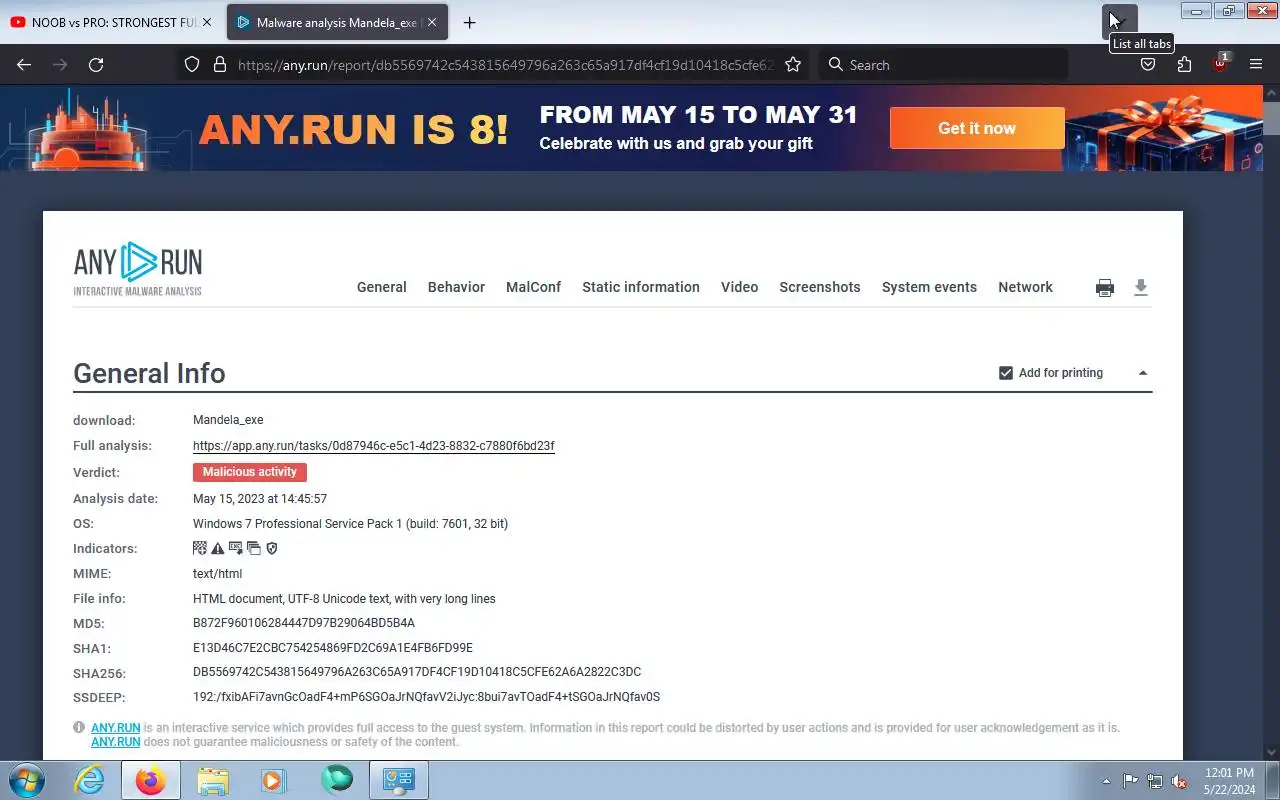Viewport: 1280px width, 800px height.
Task: Close the Malware analysis Mandela_exe tab
Action: pos(432,22)
